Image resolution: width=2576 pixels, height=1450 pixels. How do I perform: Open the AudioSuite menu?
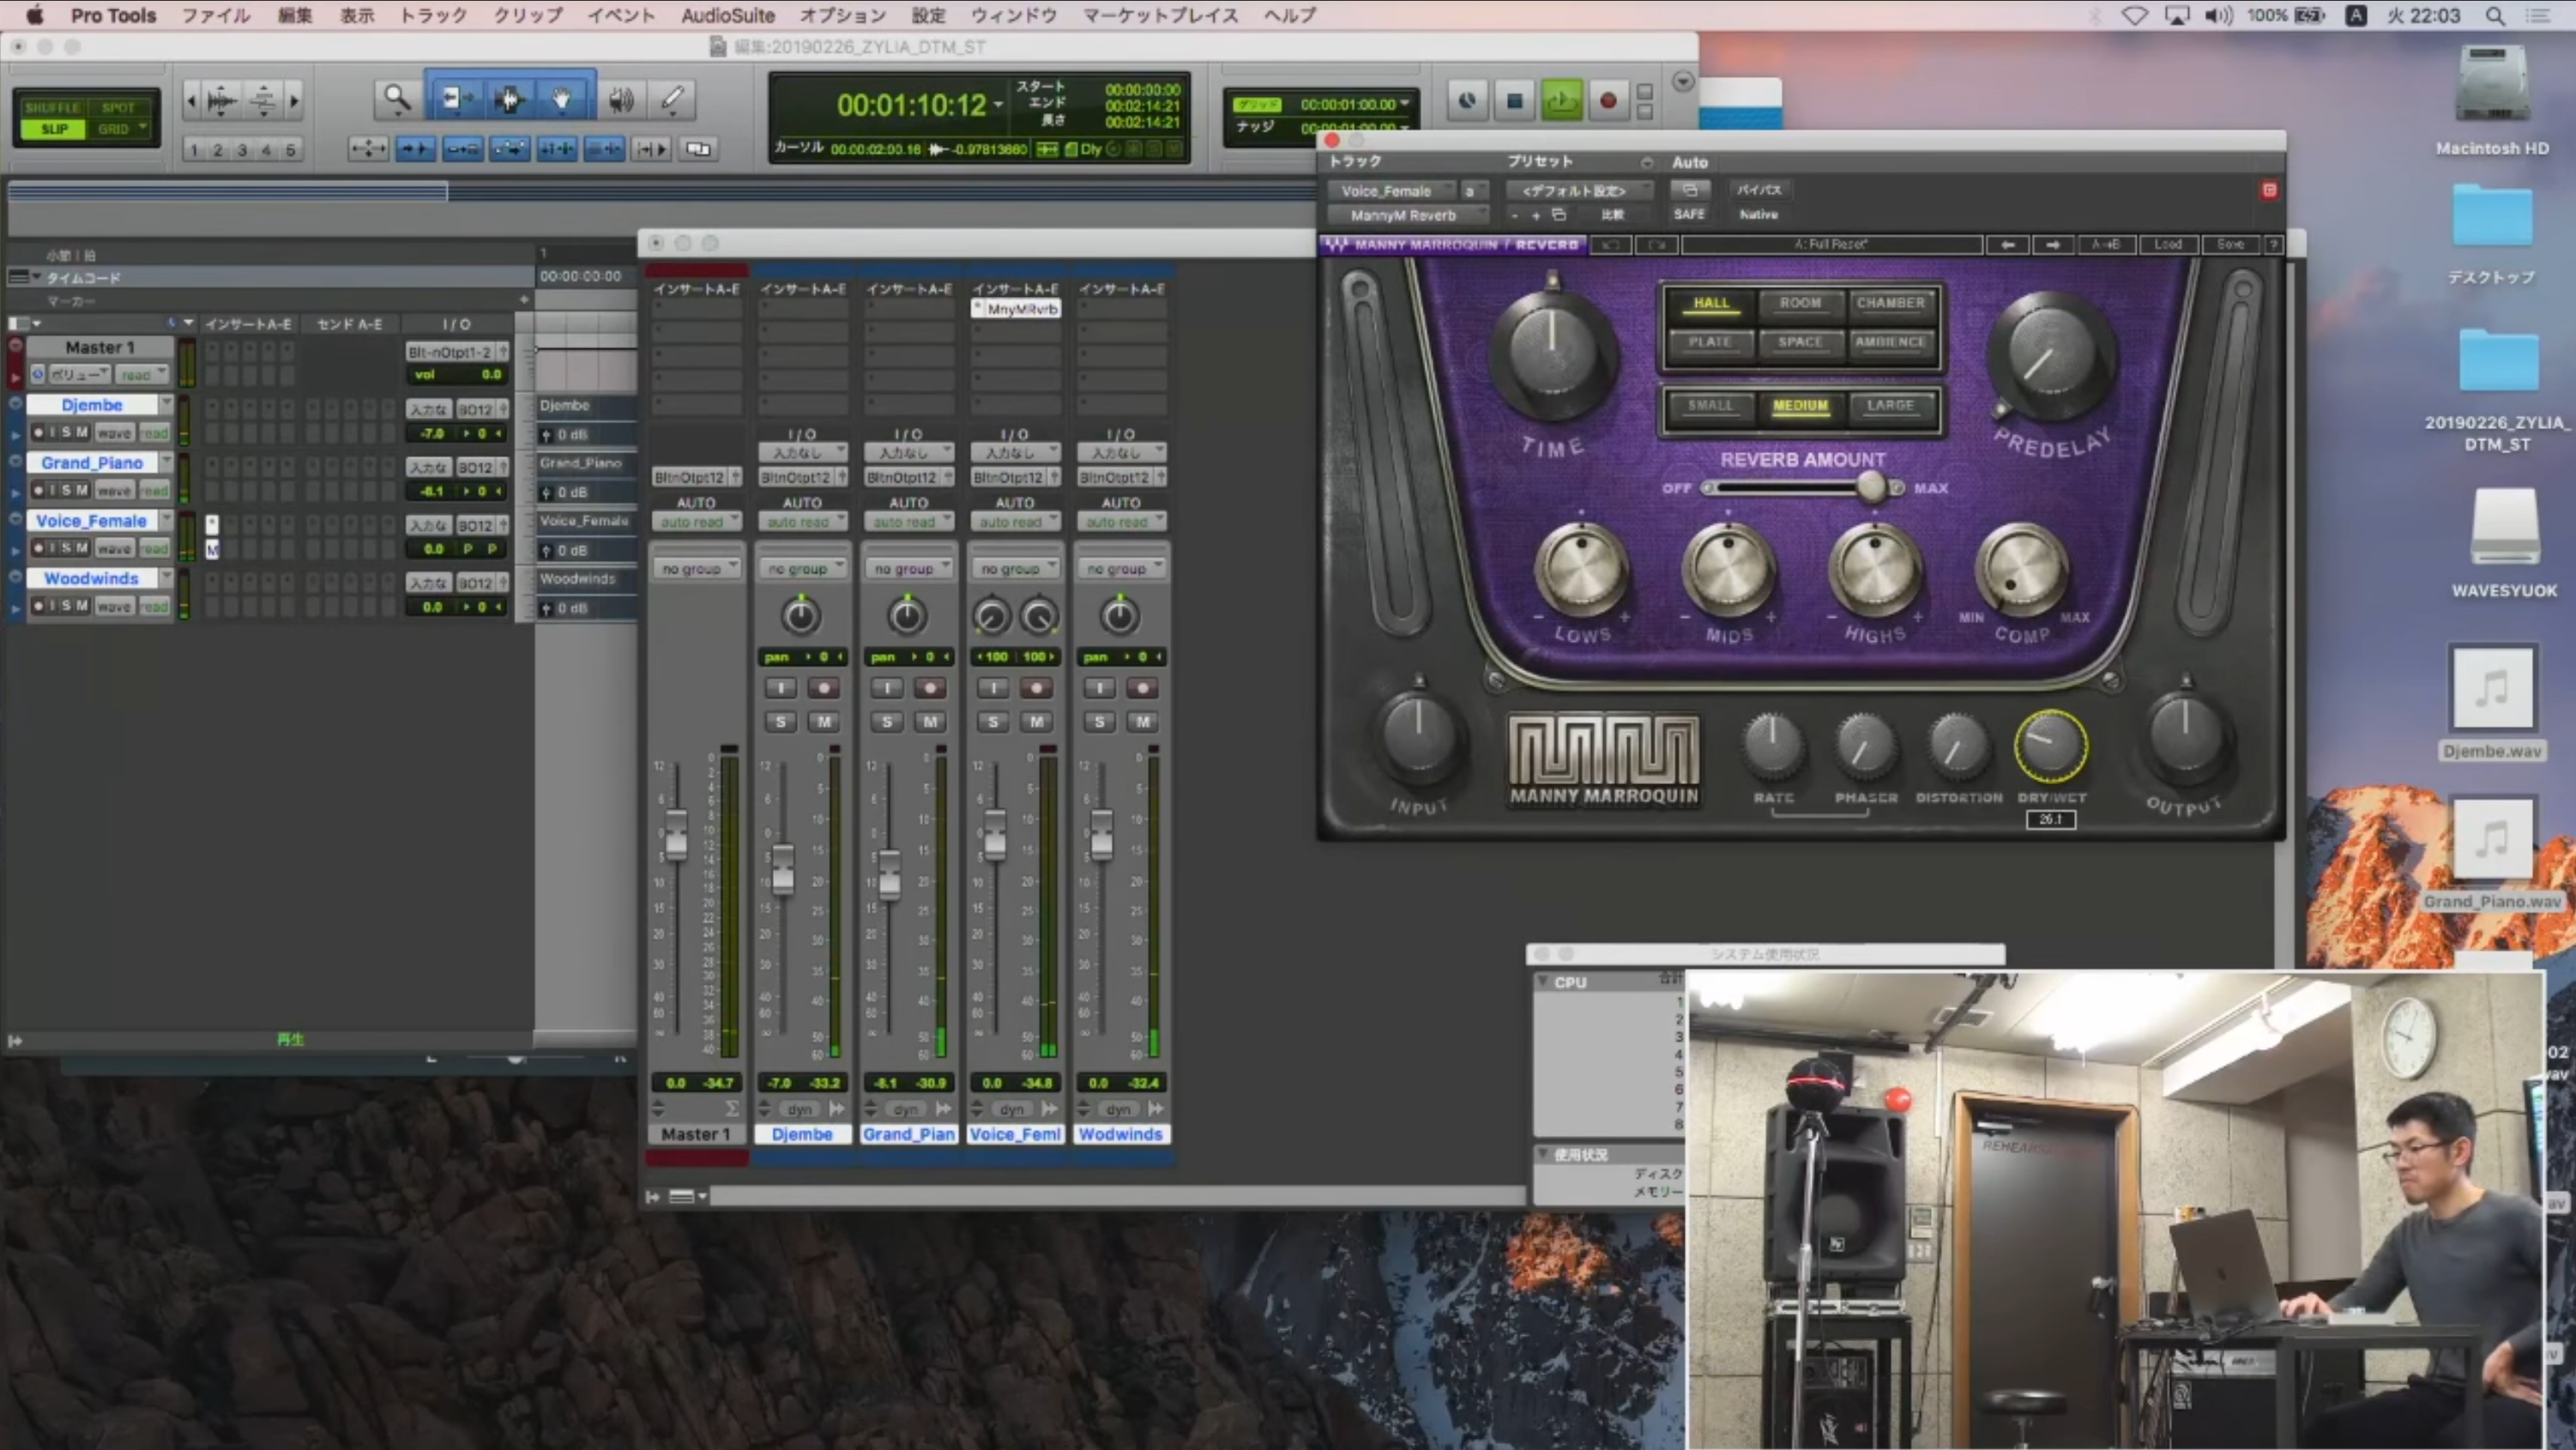pos(728,15)
